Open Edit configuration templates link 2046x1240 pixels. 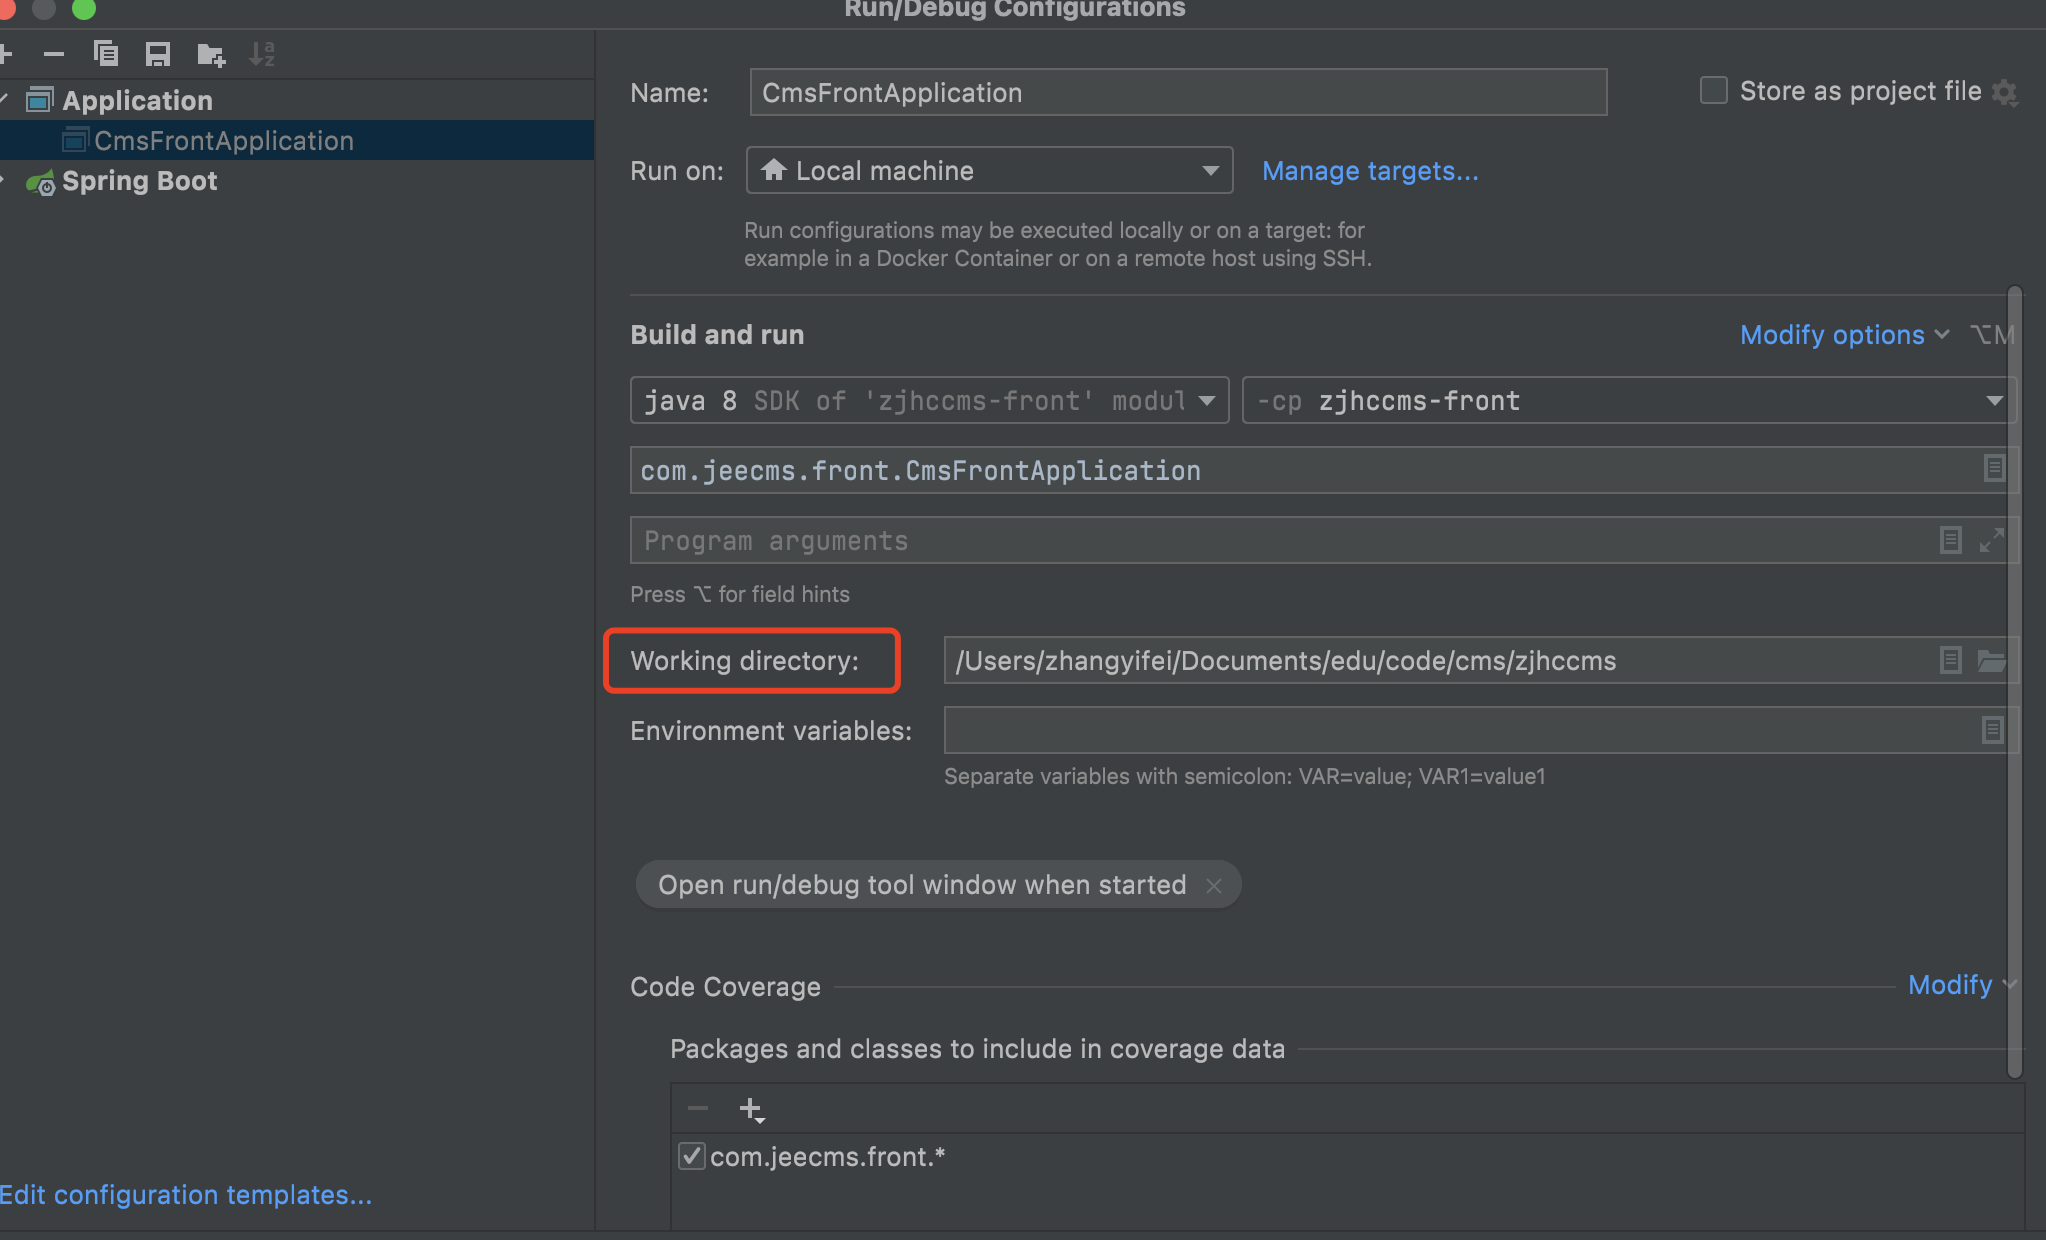tap(186, 1195)
